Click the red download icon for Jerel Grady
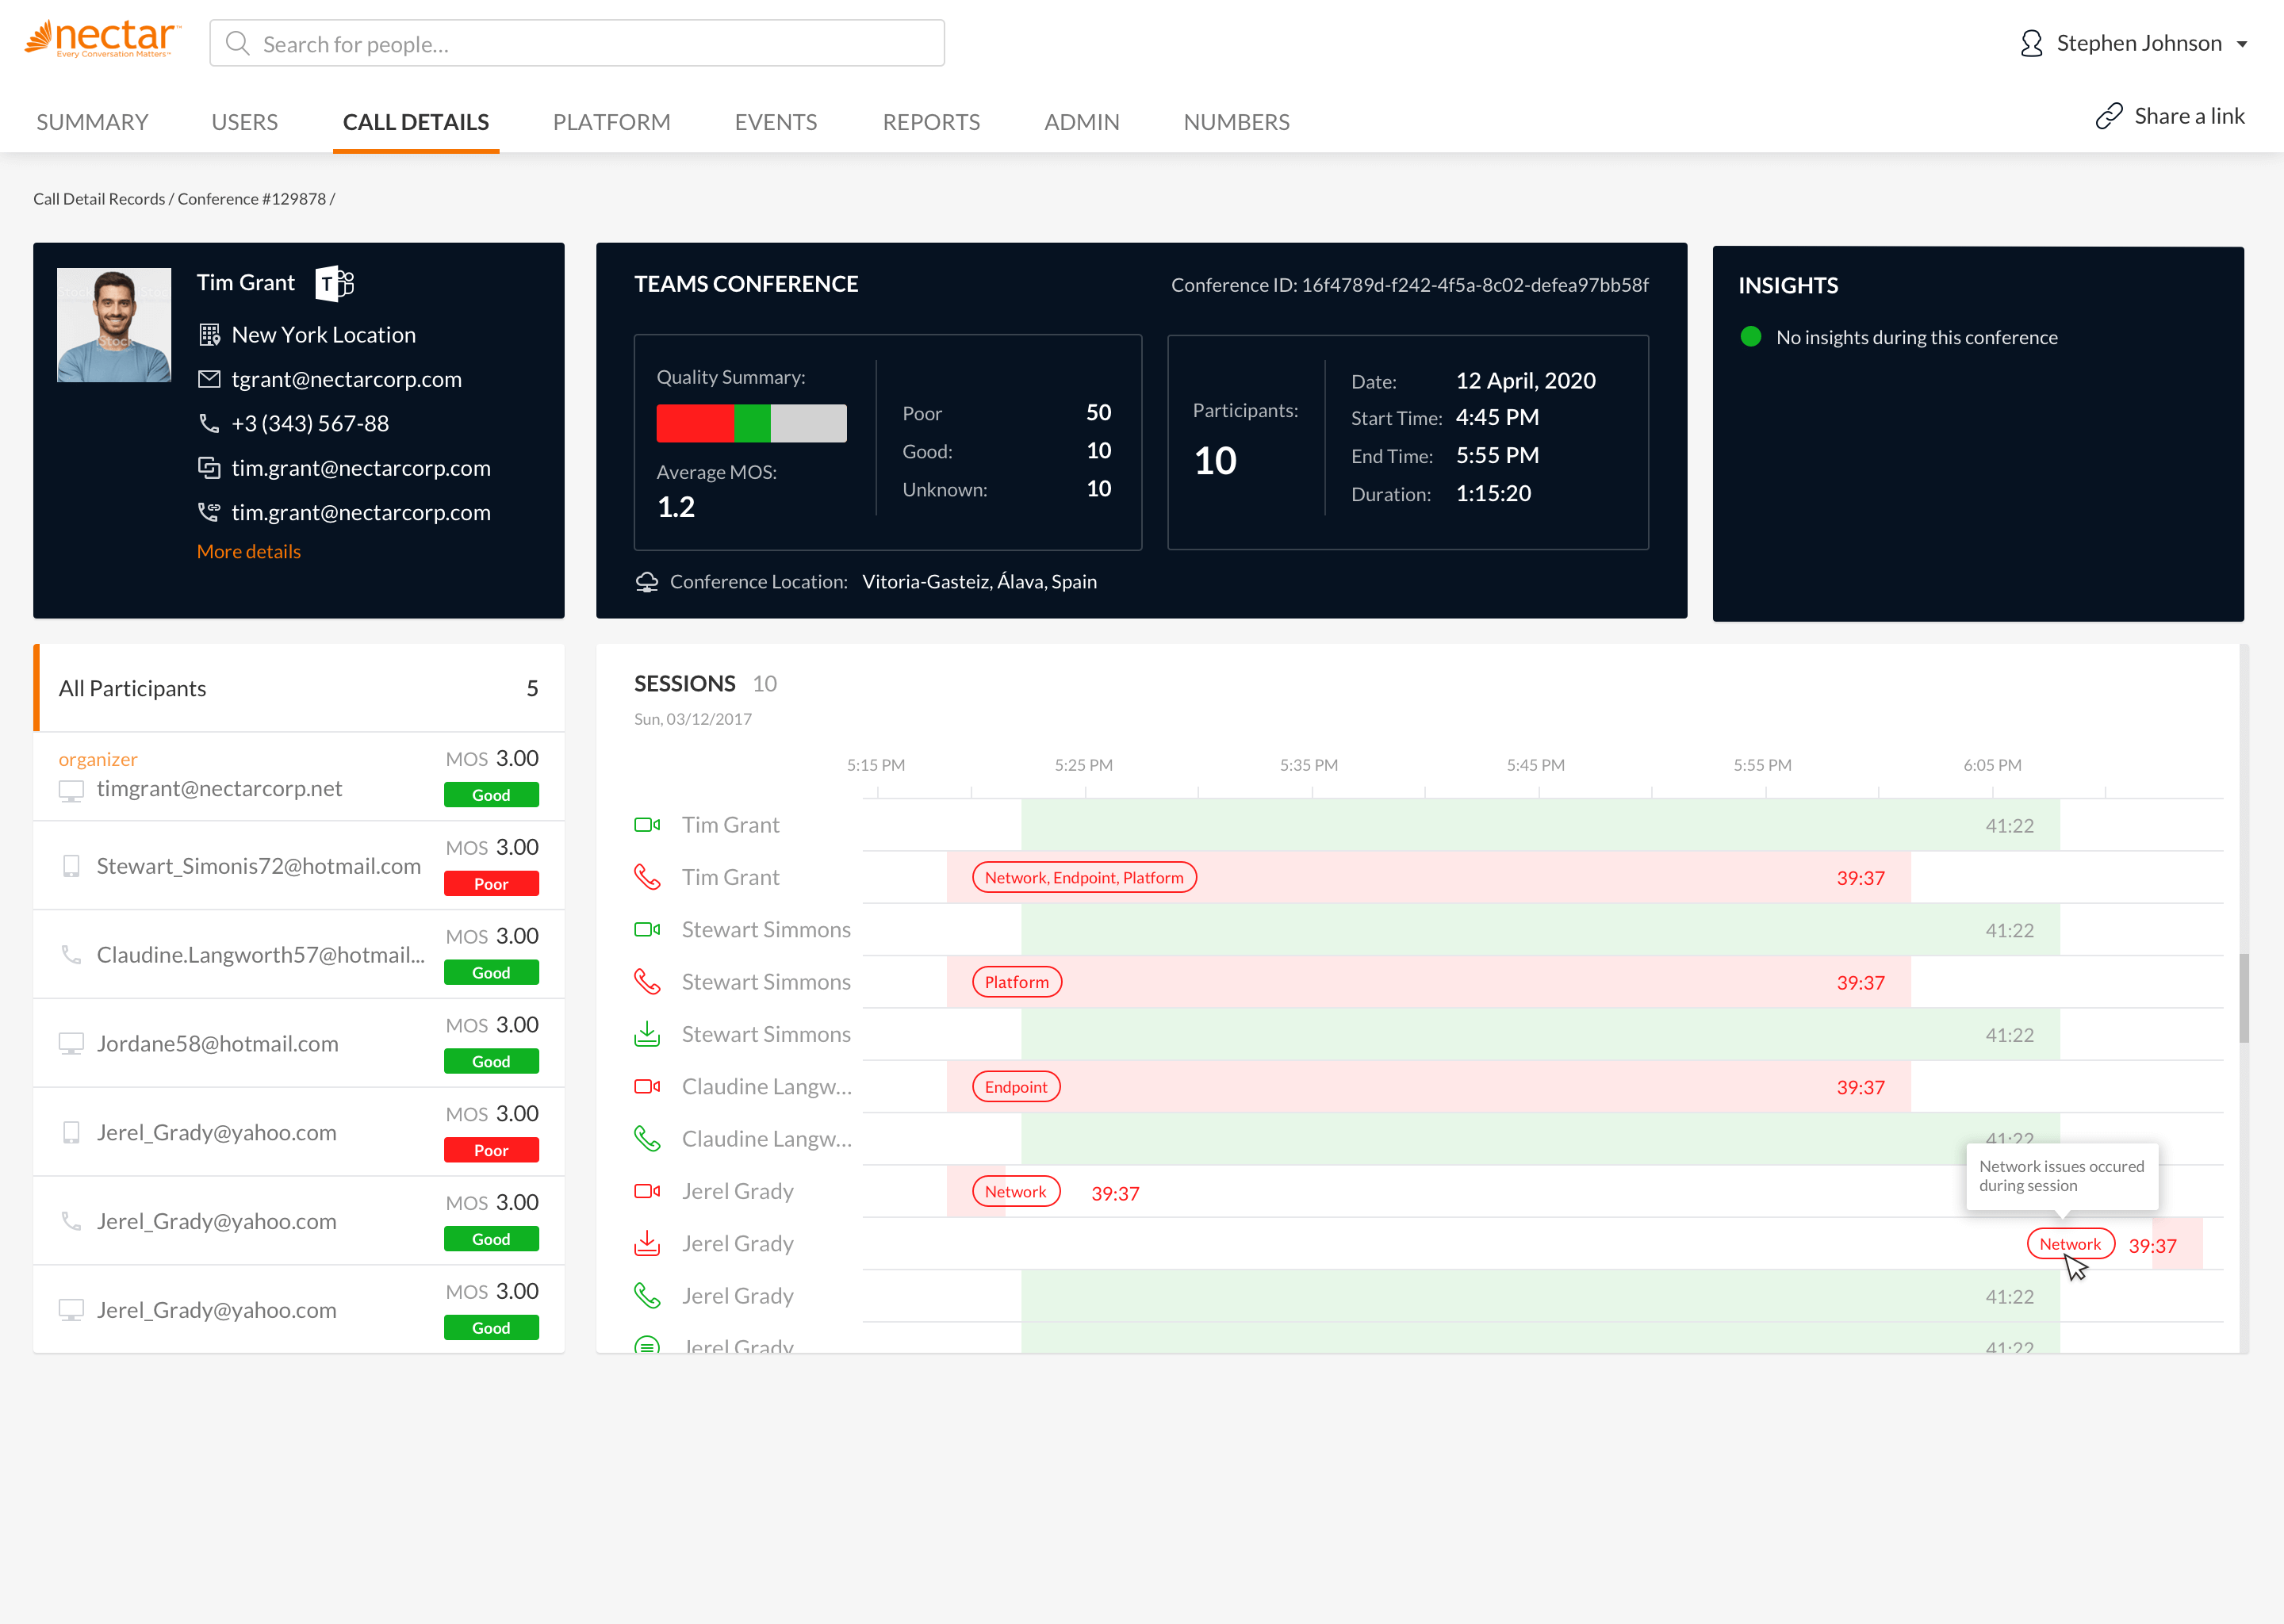The image size is (2284, 1624). point(647,1243)
